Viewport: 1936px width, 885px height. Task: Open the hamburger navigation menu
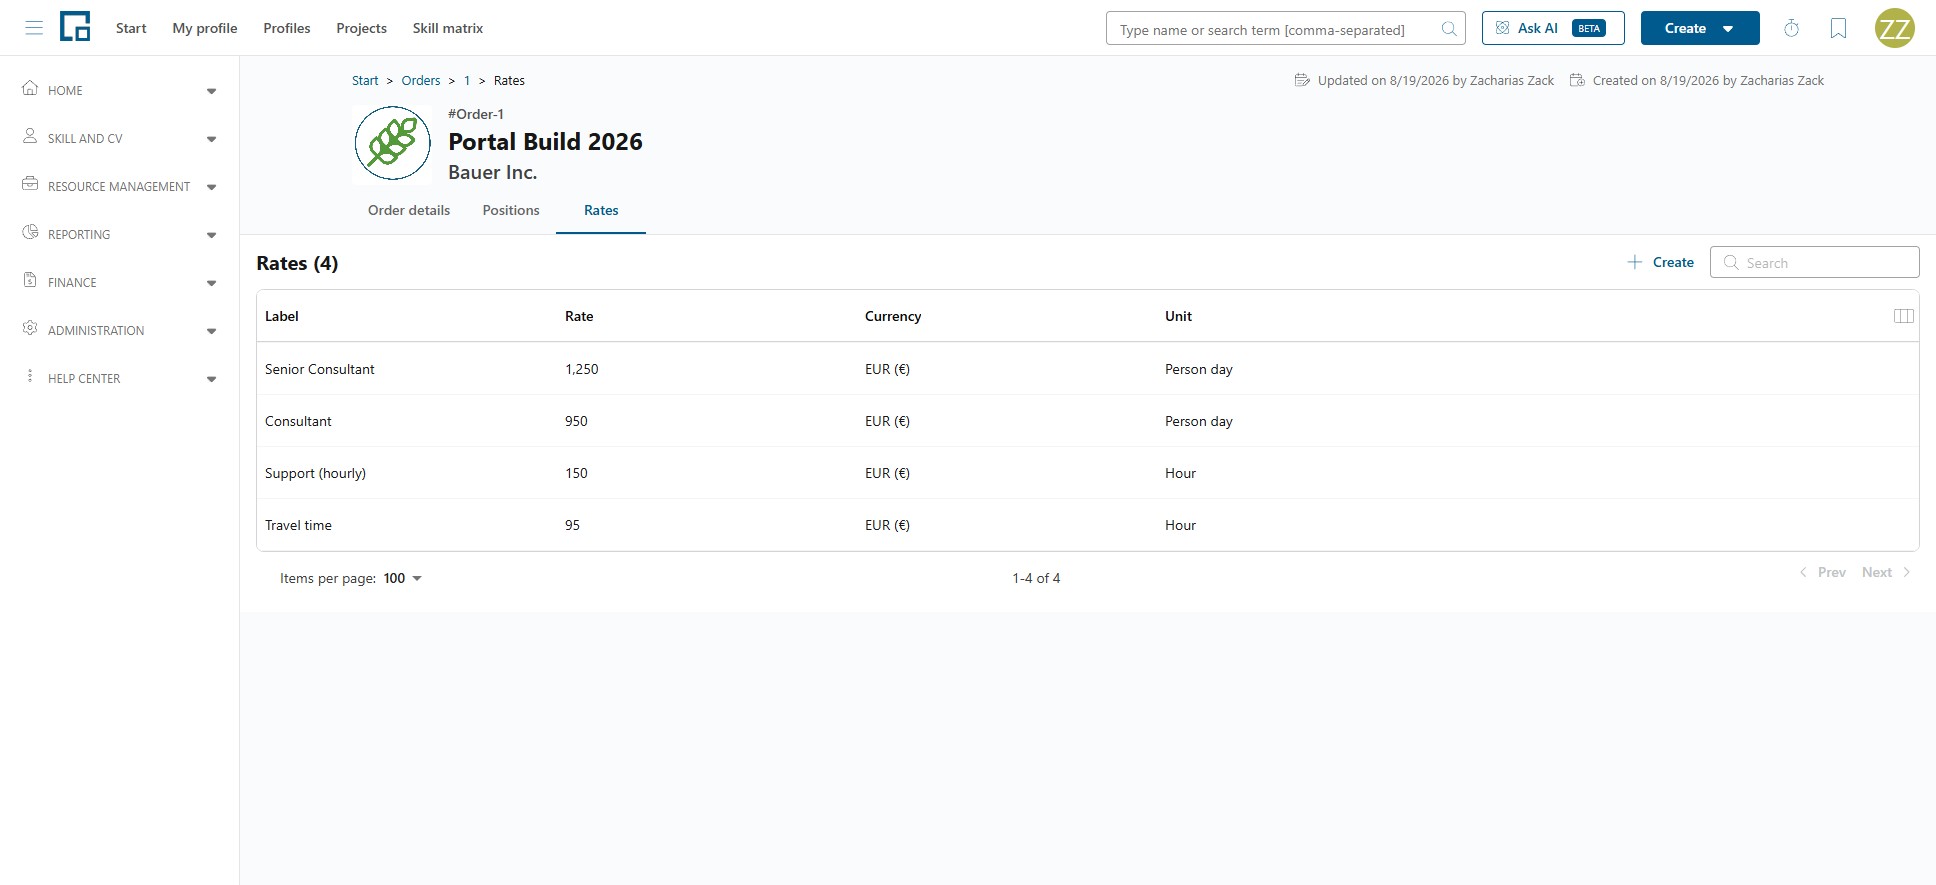click(34, 28)
